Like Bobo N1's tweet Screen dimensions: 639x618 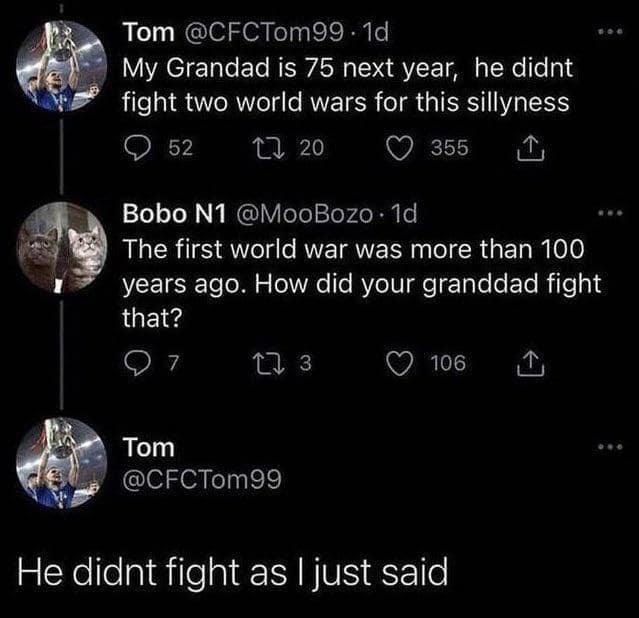pos(407,363)
